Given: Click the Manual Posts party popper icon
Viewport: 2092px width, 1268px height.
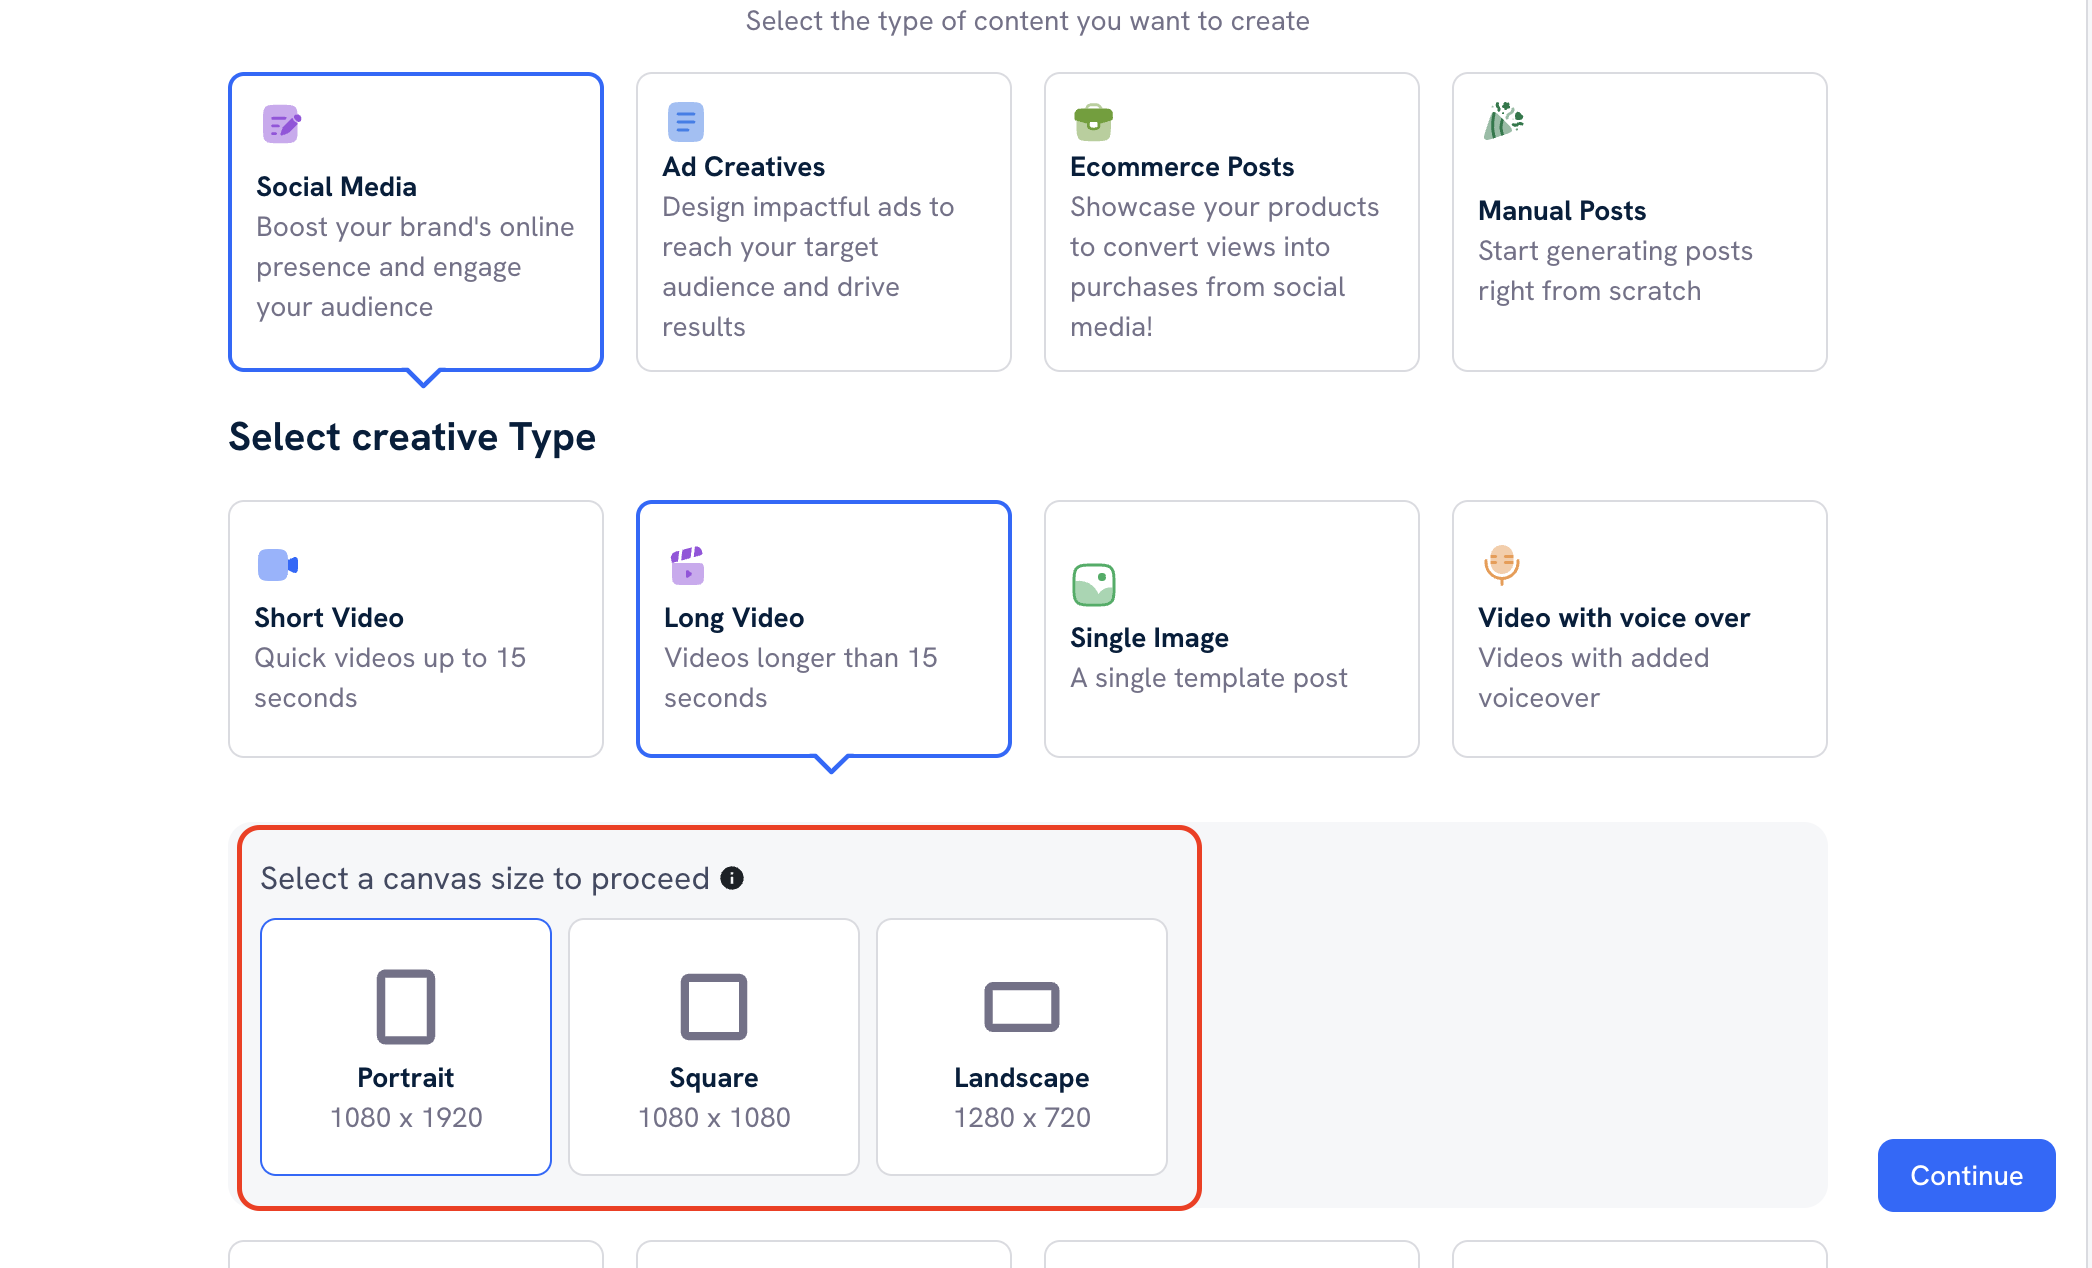Looking at the screenshot, I should [x=1503, y=121].
